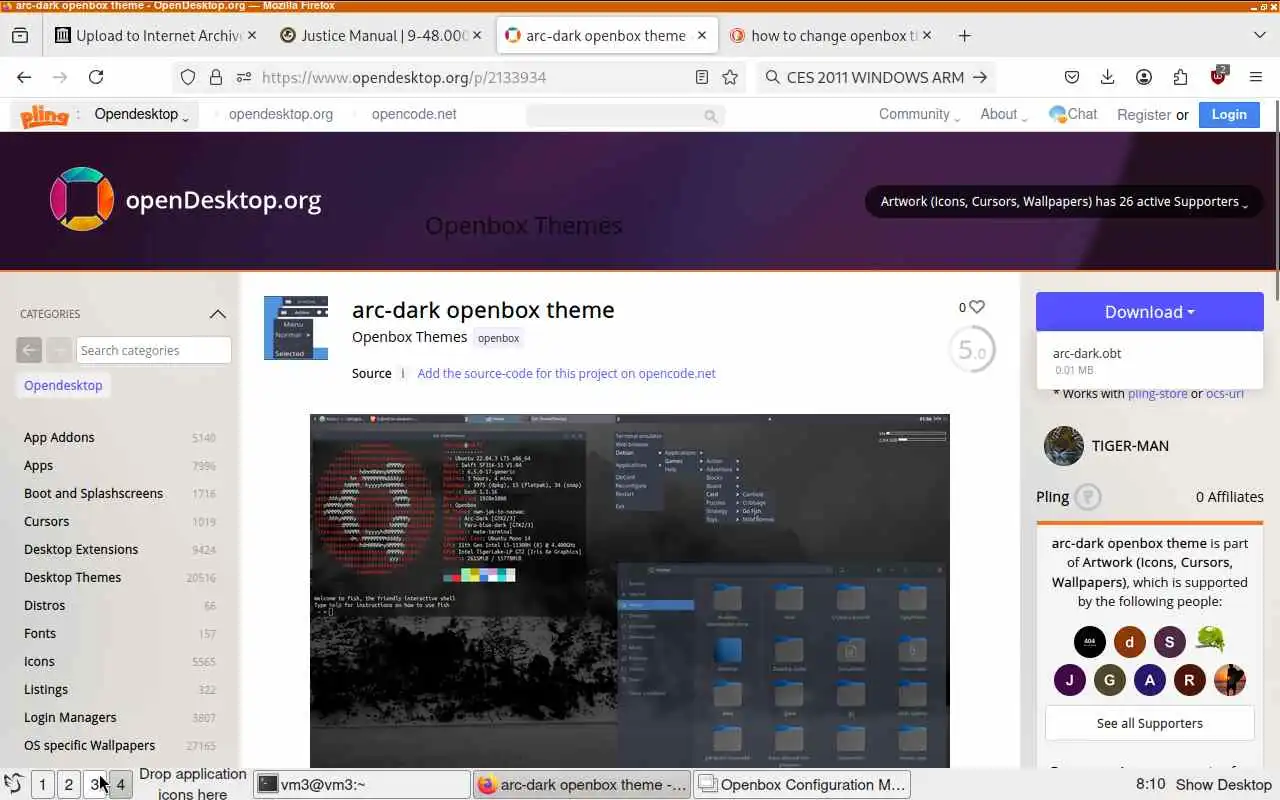List all tabs dropdown arrow

pyautogui.click(x=1260, y=35)
